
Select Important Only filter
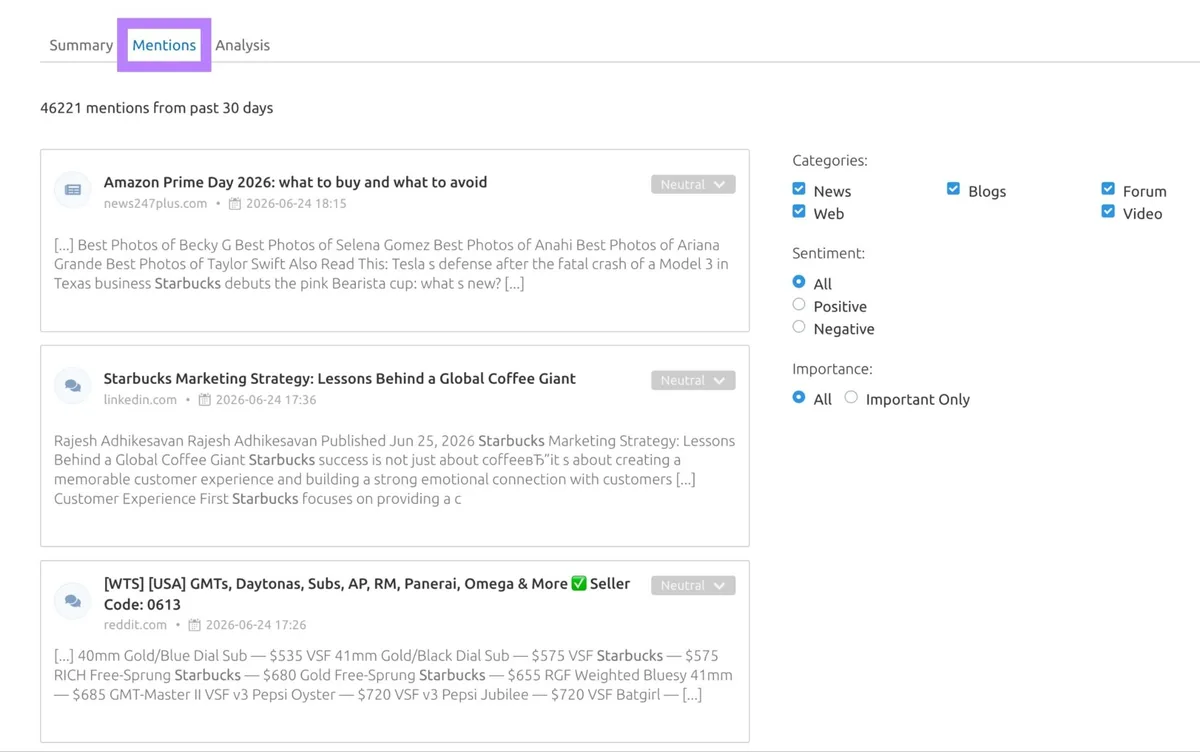[x=851, y=397]
